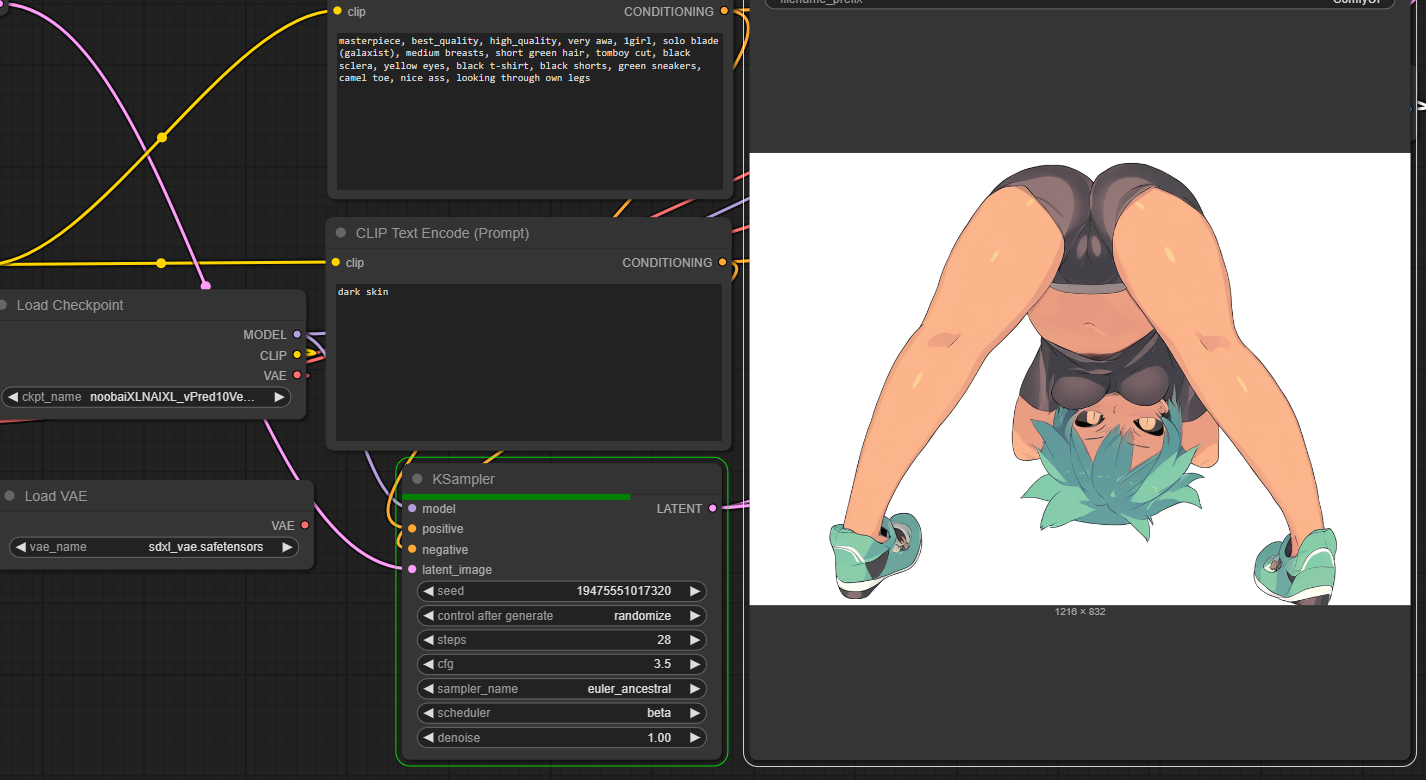Click the Load Checkpoint CLIP output port

pos(297,354)
